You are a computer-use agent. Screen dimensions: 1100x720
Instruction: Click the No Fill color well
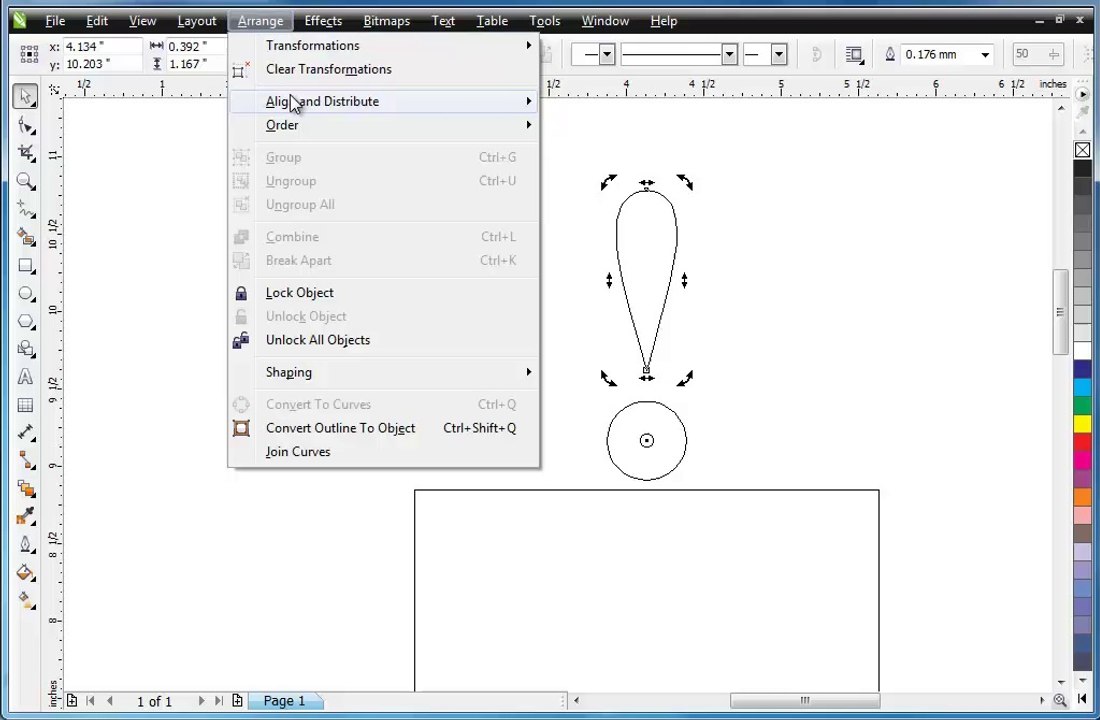coord(1082,149)
